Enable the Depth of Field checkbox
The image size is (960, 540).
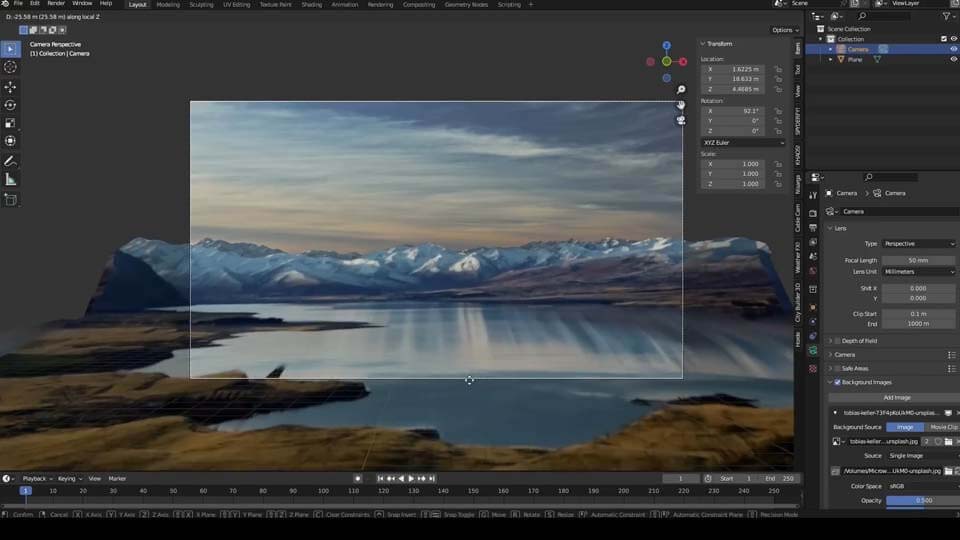[x=837, y=341]
